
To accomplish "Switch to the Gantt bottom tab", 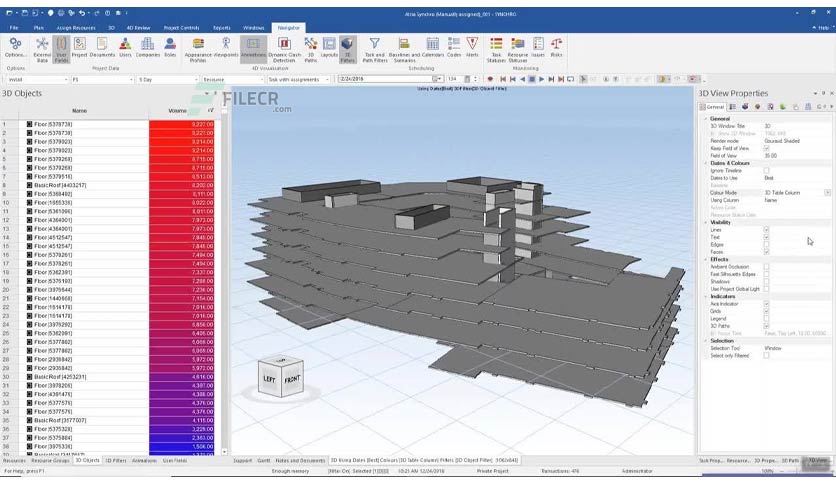I will (264, 461).
